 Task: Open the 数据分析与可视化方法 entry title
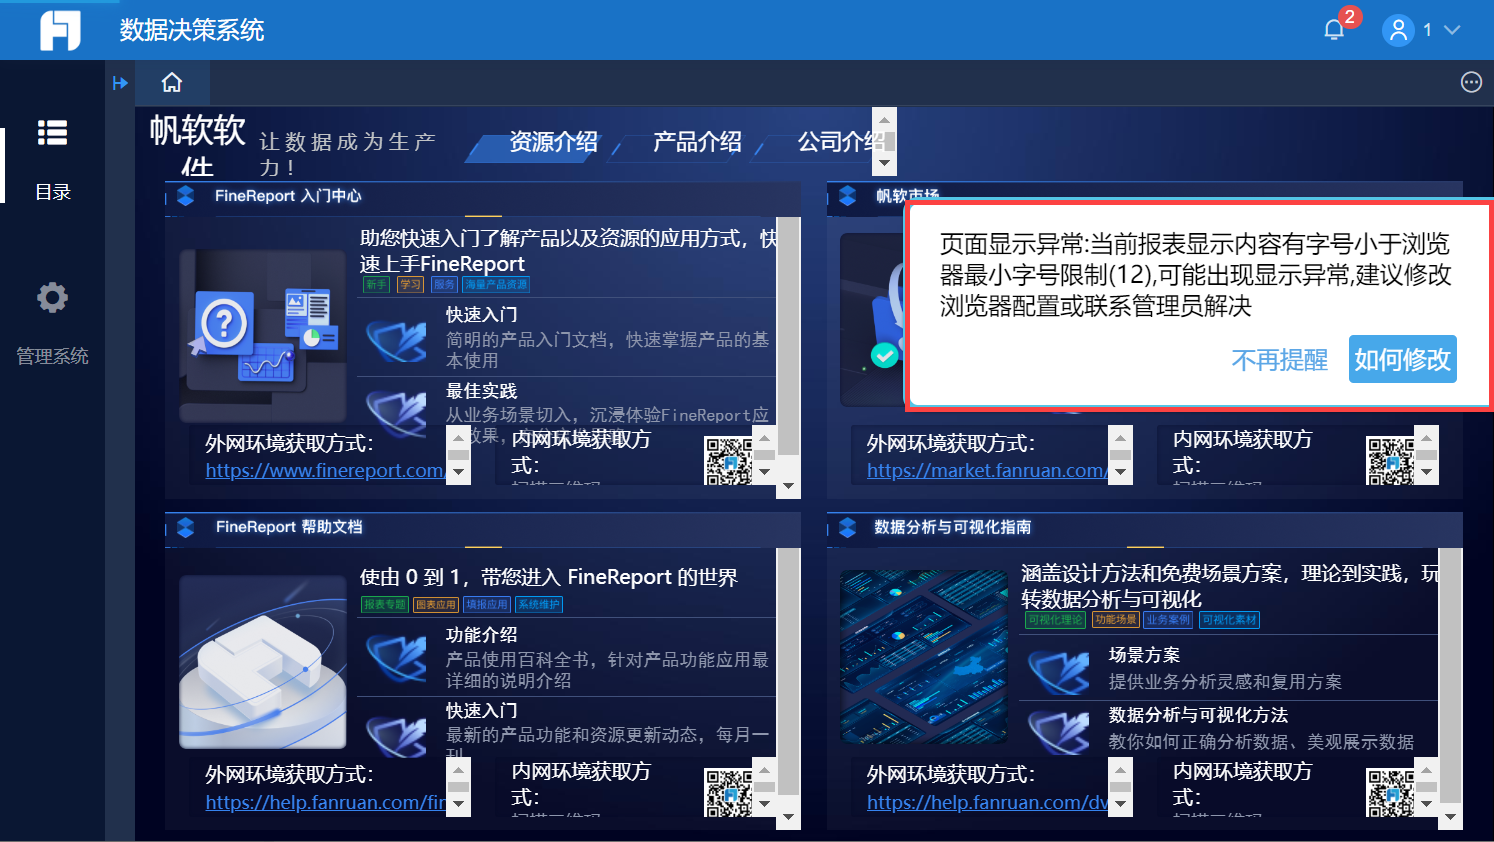pos(1198,715)
